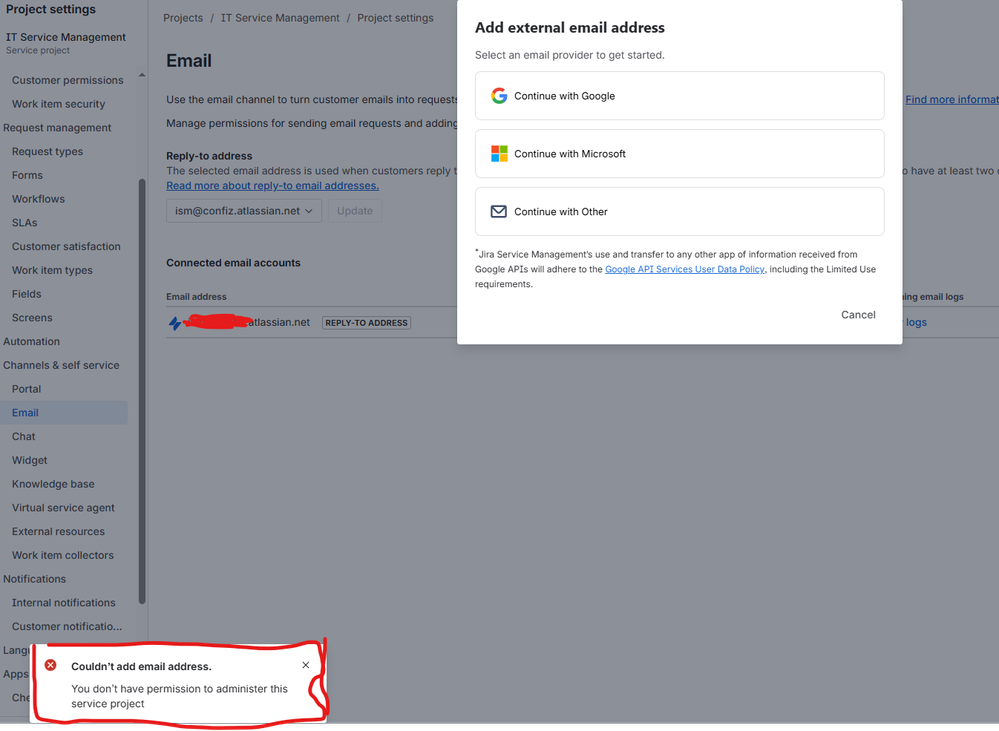Click the Google logo icon
This screenshot has width=999, height=731.
click(499, 96)
